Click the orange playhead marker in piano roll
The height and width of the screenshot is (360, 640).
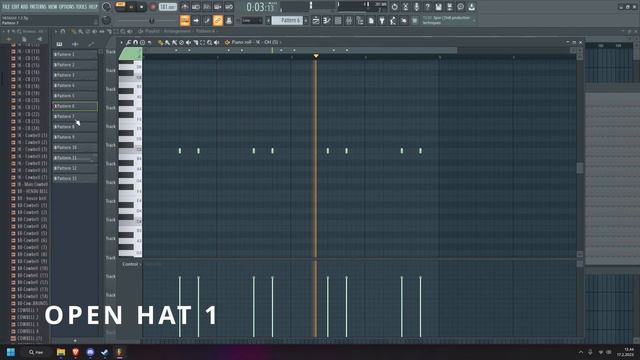(316, 56)
